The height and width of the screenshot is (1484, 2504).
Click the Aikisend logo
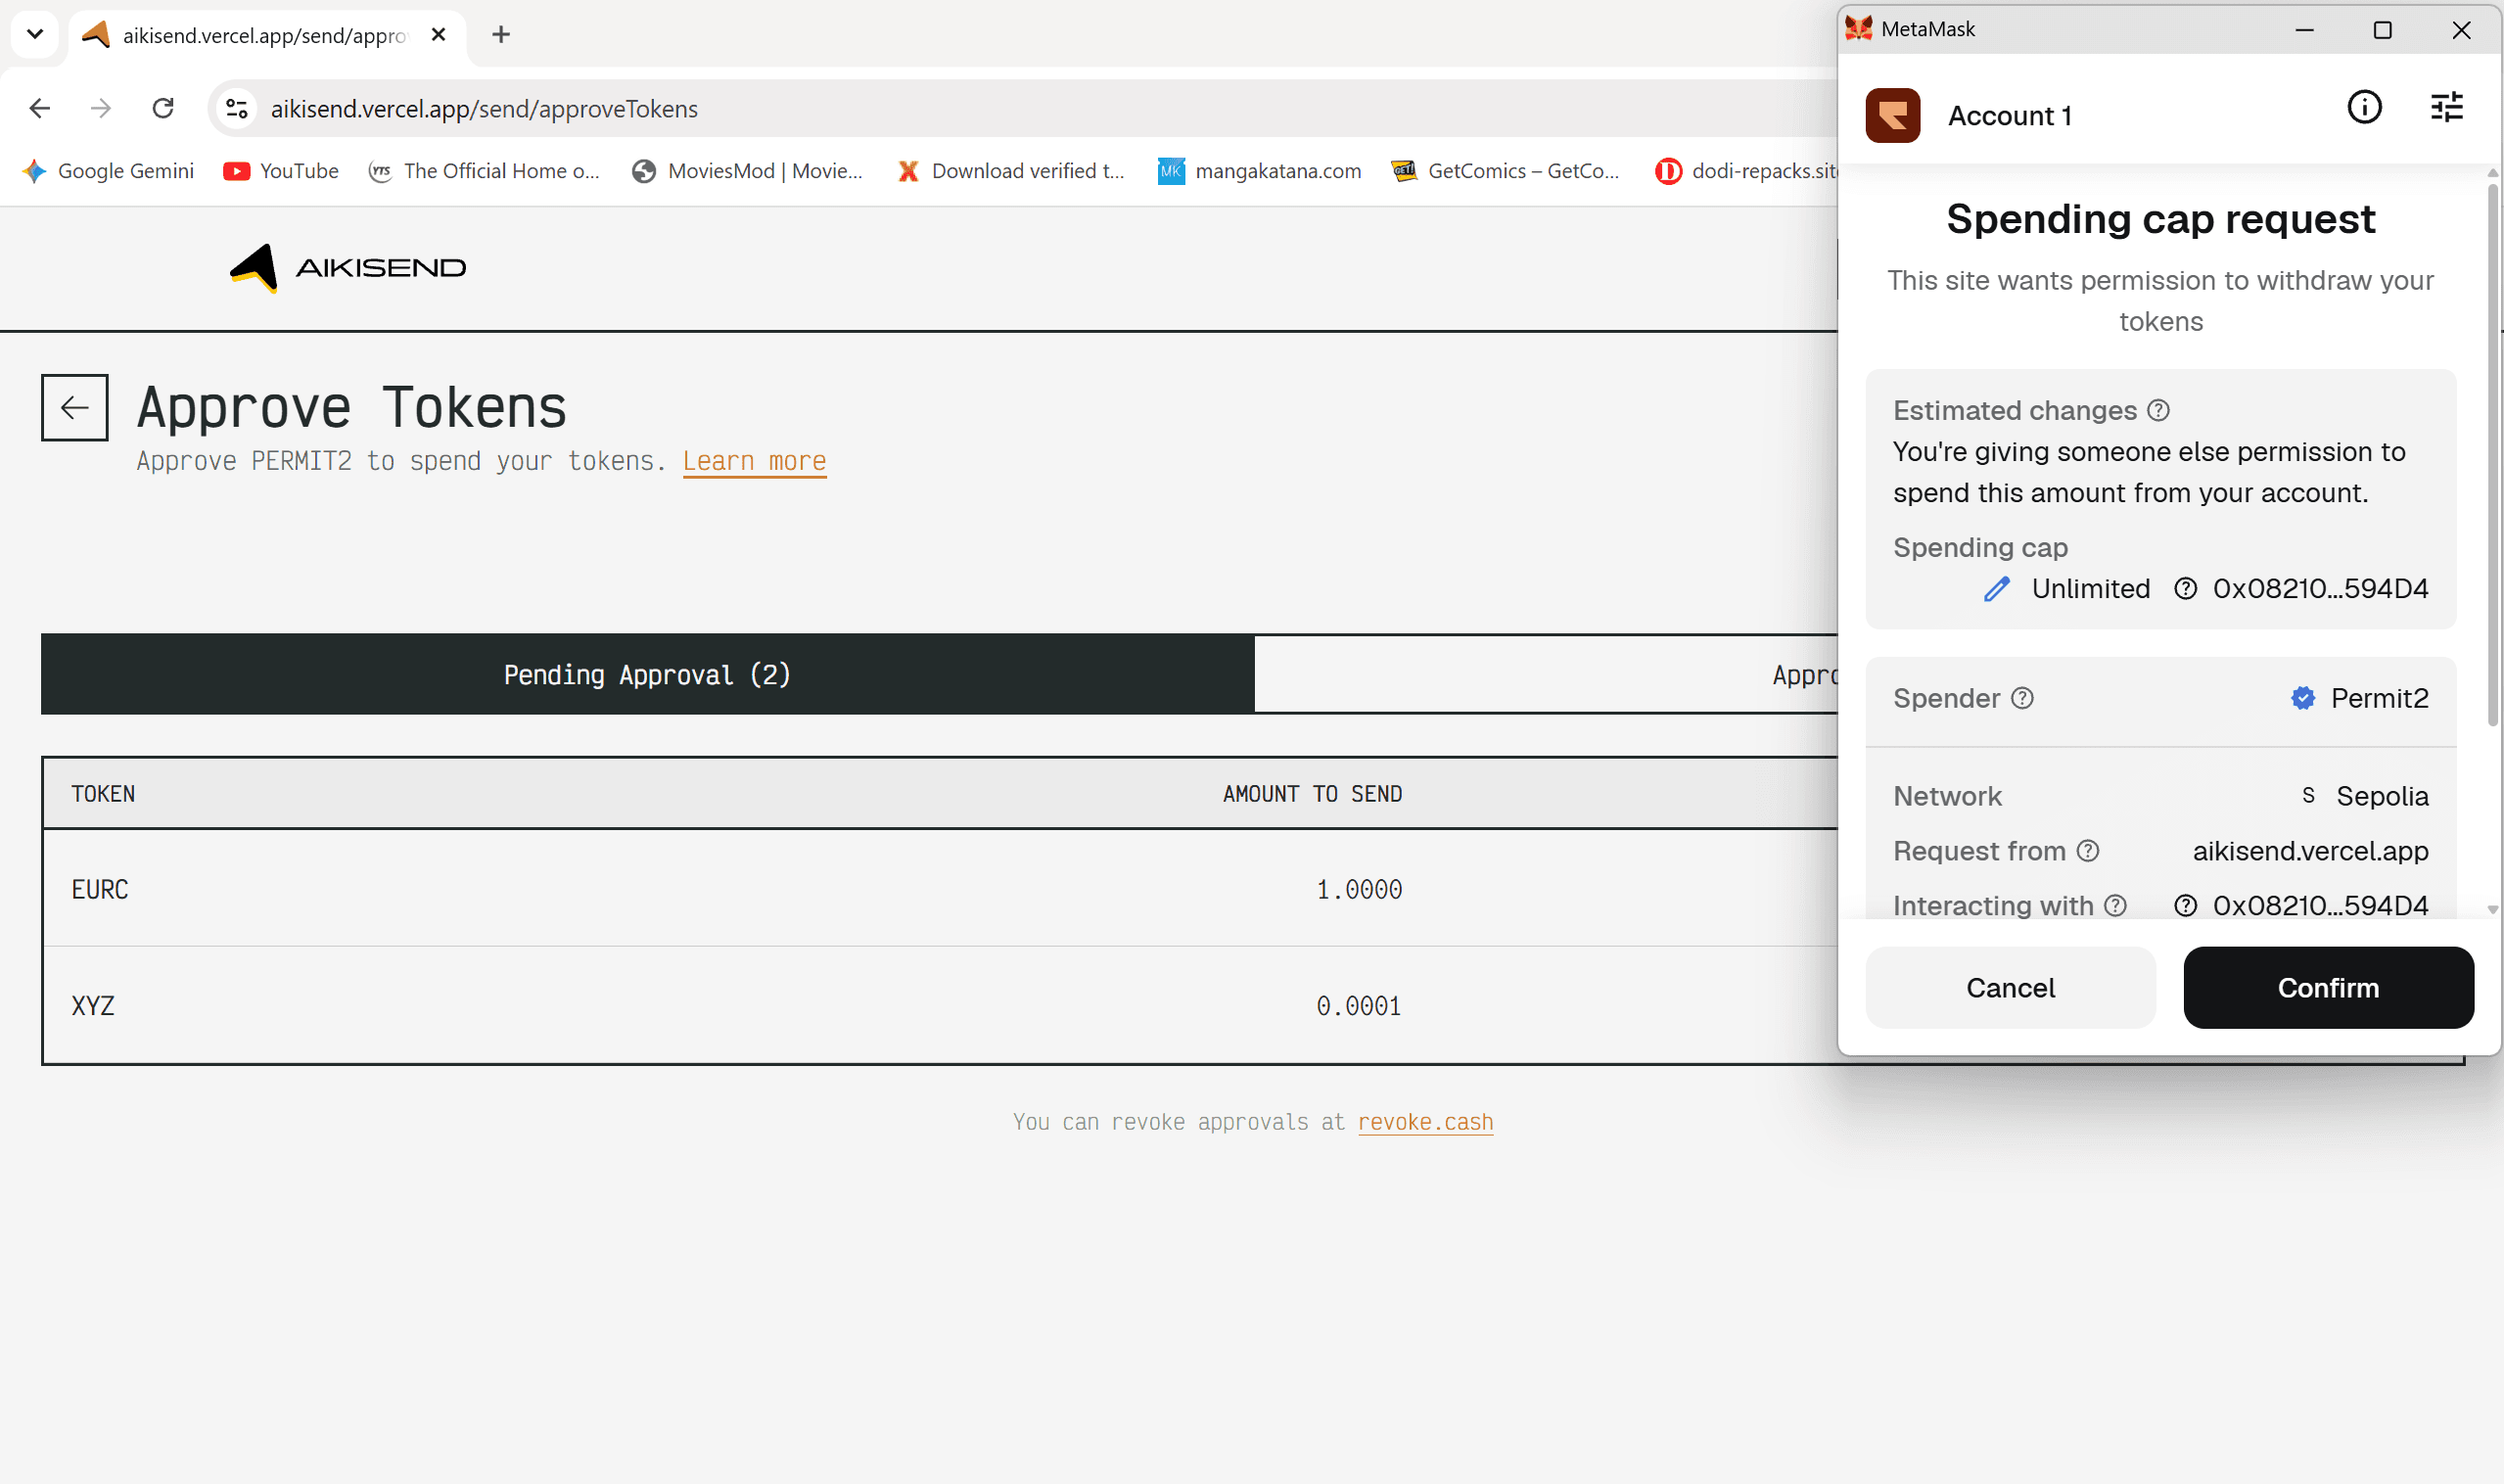pyautogui.click(x=348, y=268)
